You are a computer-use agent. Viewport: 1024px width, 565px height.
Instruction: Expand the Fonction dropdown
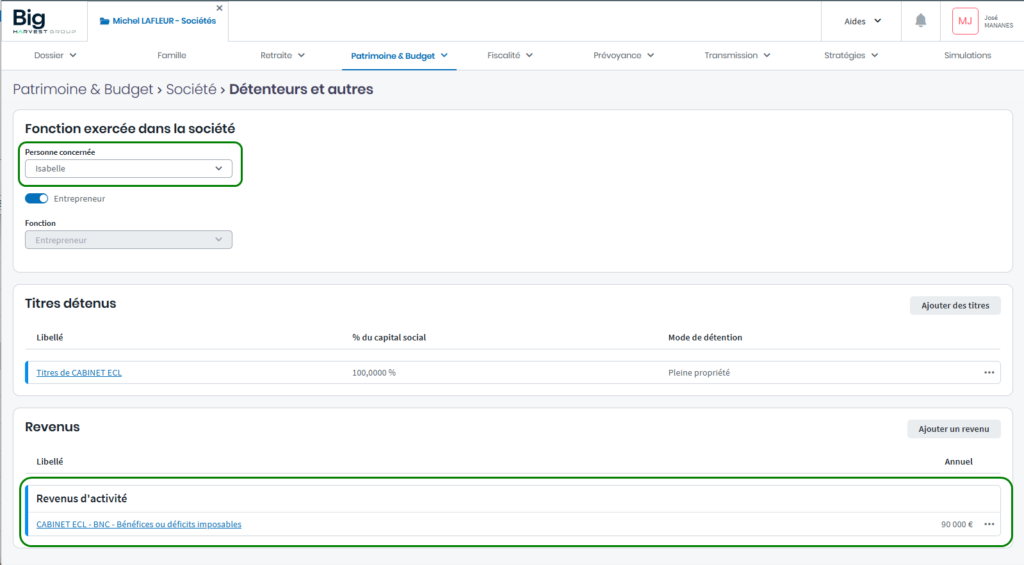coord(128,240)
